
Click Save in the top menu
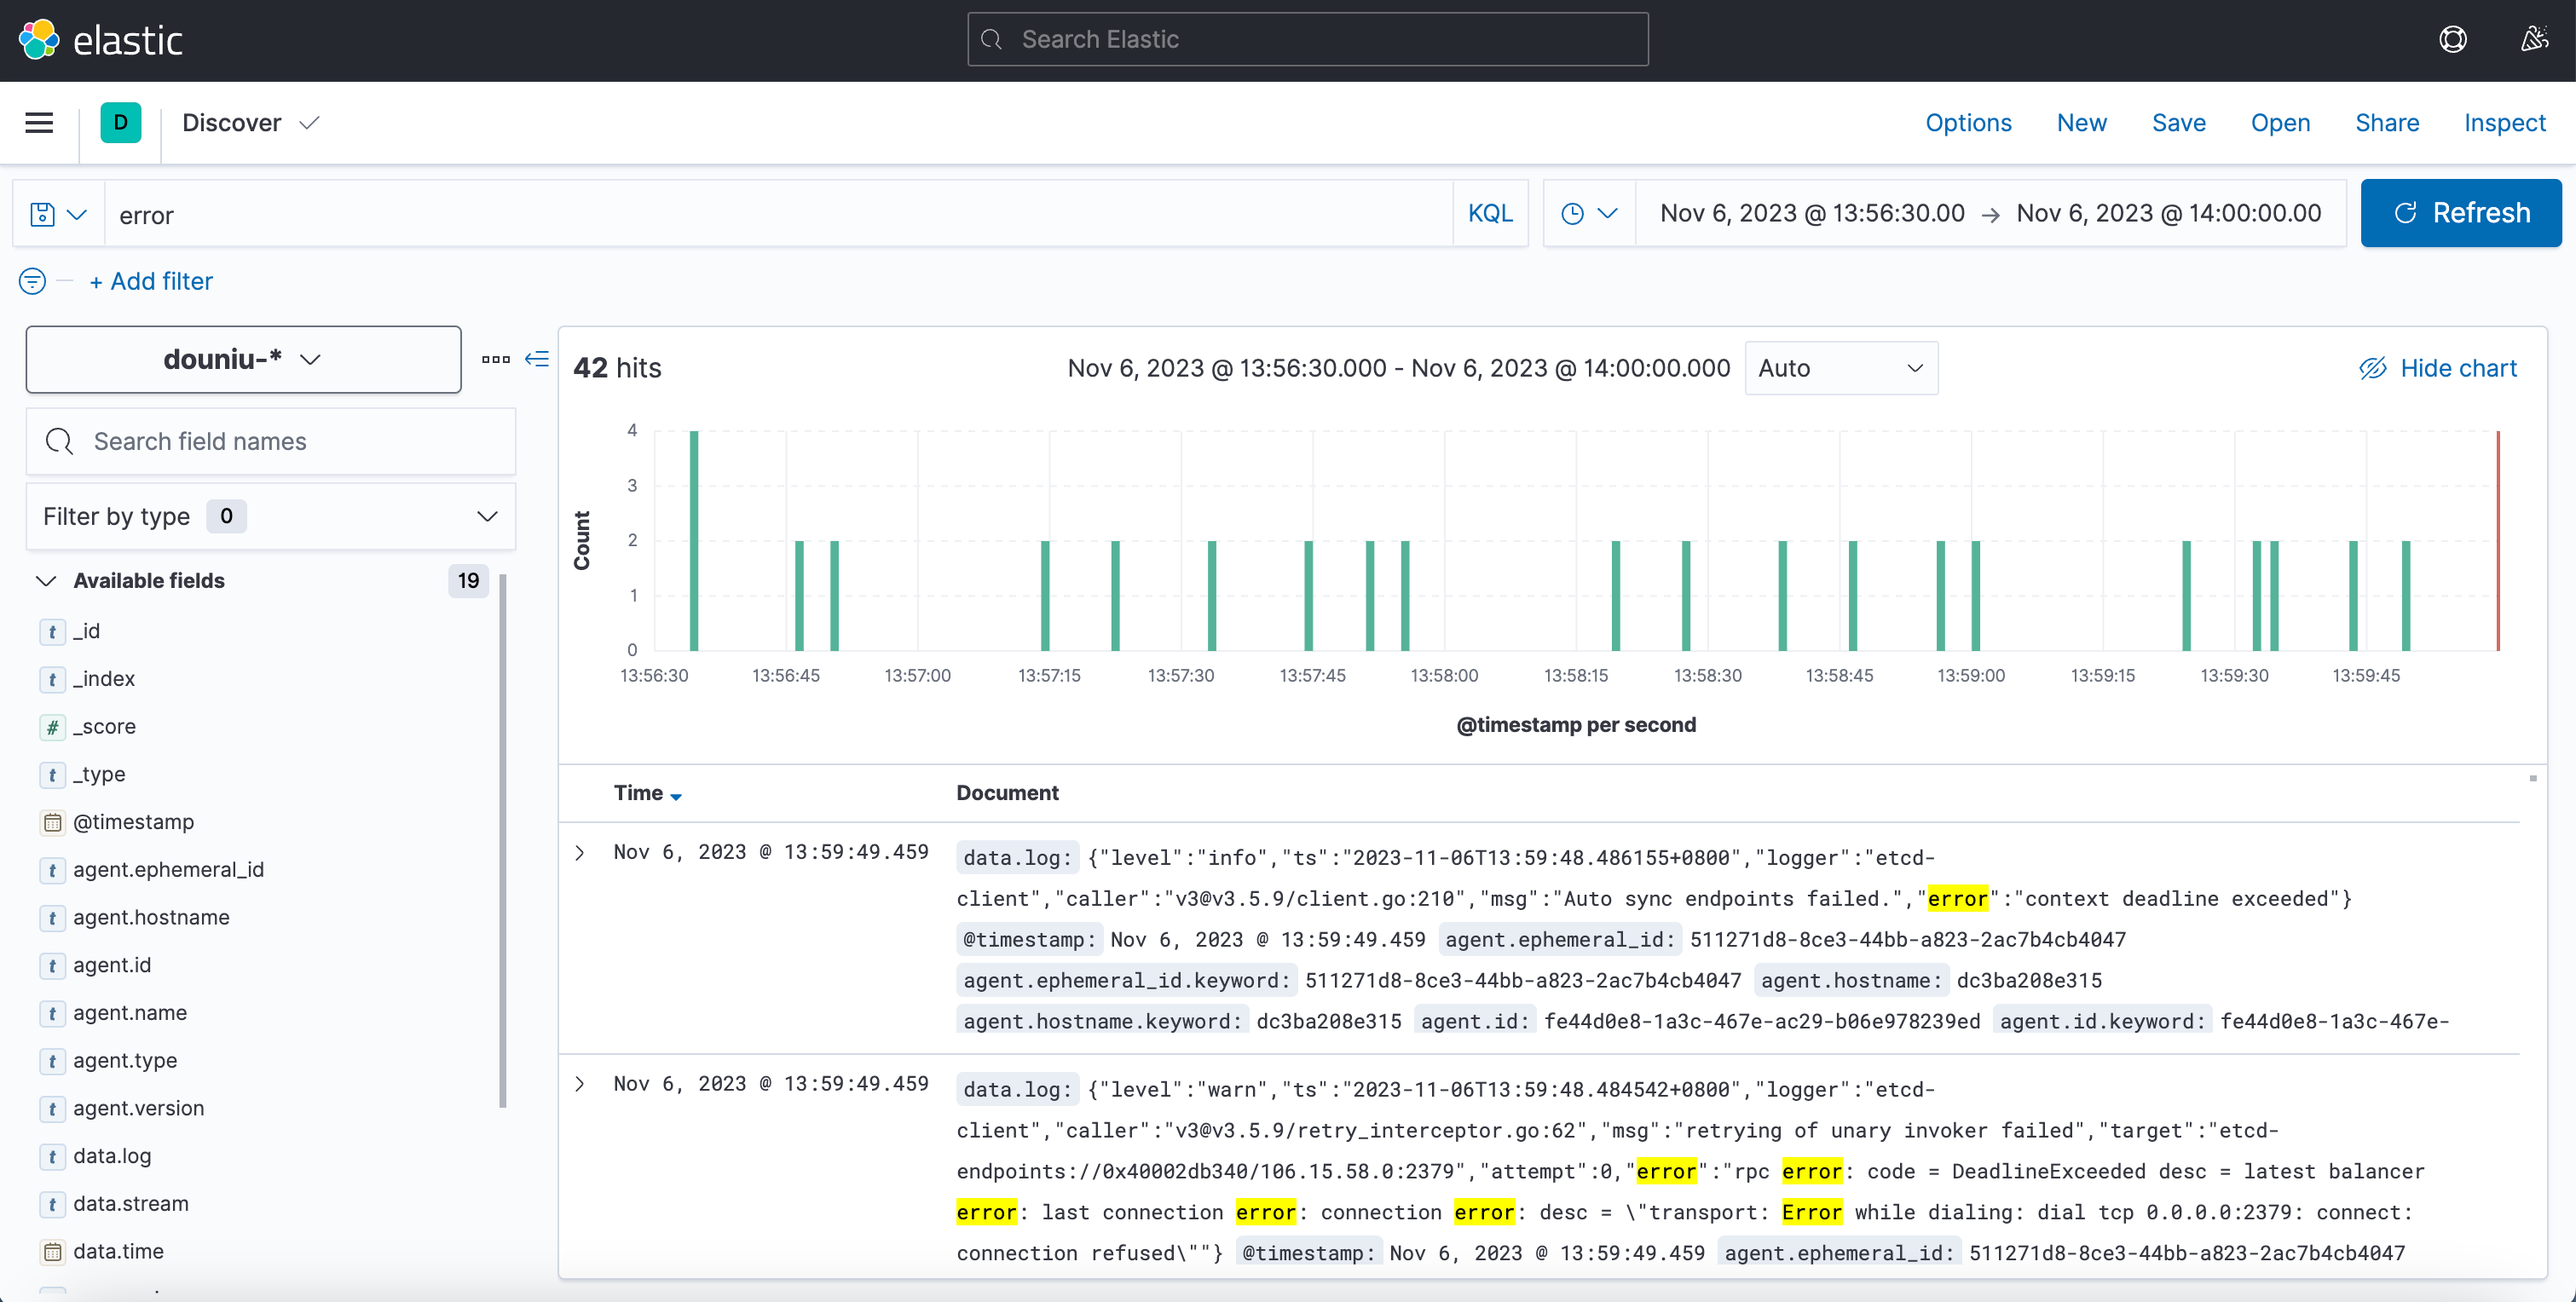2178,123
